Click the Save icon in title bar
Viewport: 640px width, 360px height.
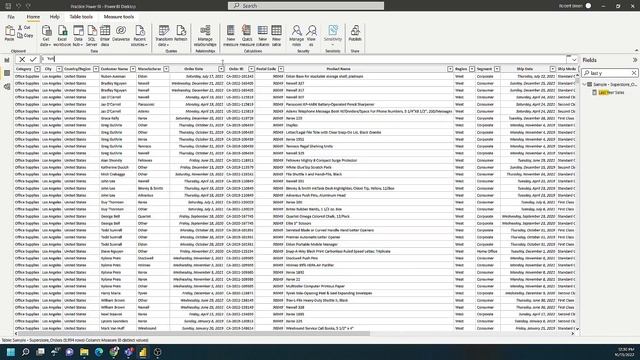pyautogui.click(x=8, y=6)
